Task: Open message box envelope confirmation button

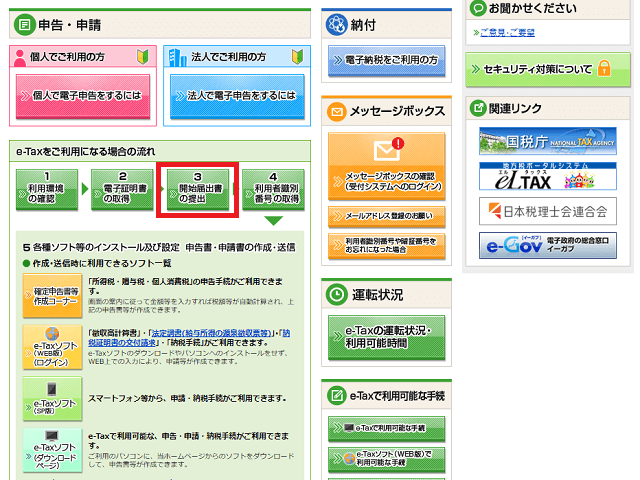Action: [386, 165]
